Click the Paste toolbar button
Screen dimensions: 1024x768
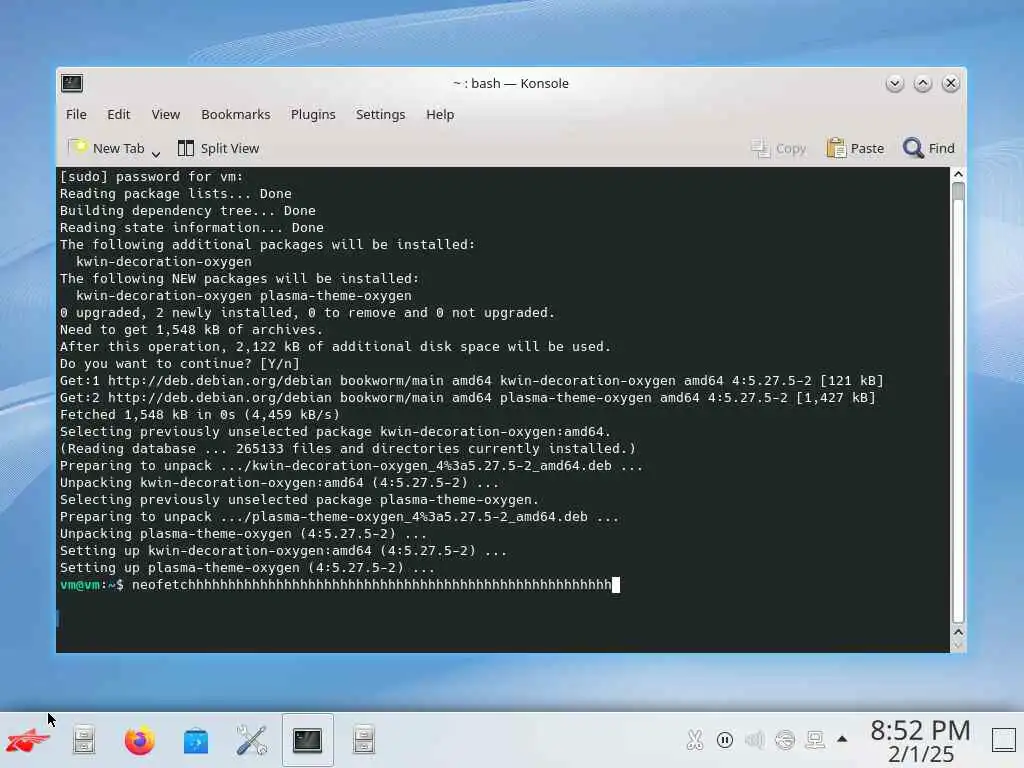click(855, 148)
